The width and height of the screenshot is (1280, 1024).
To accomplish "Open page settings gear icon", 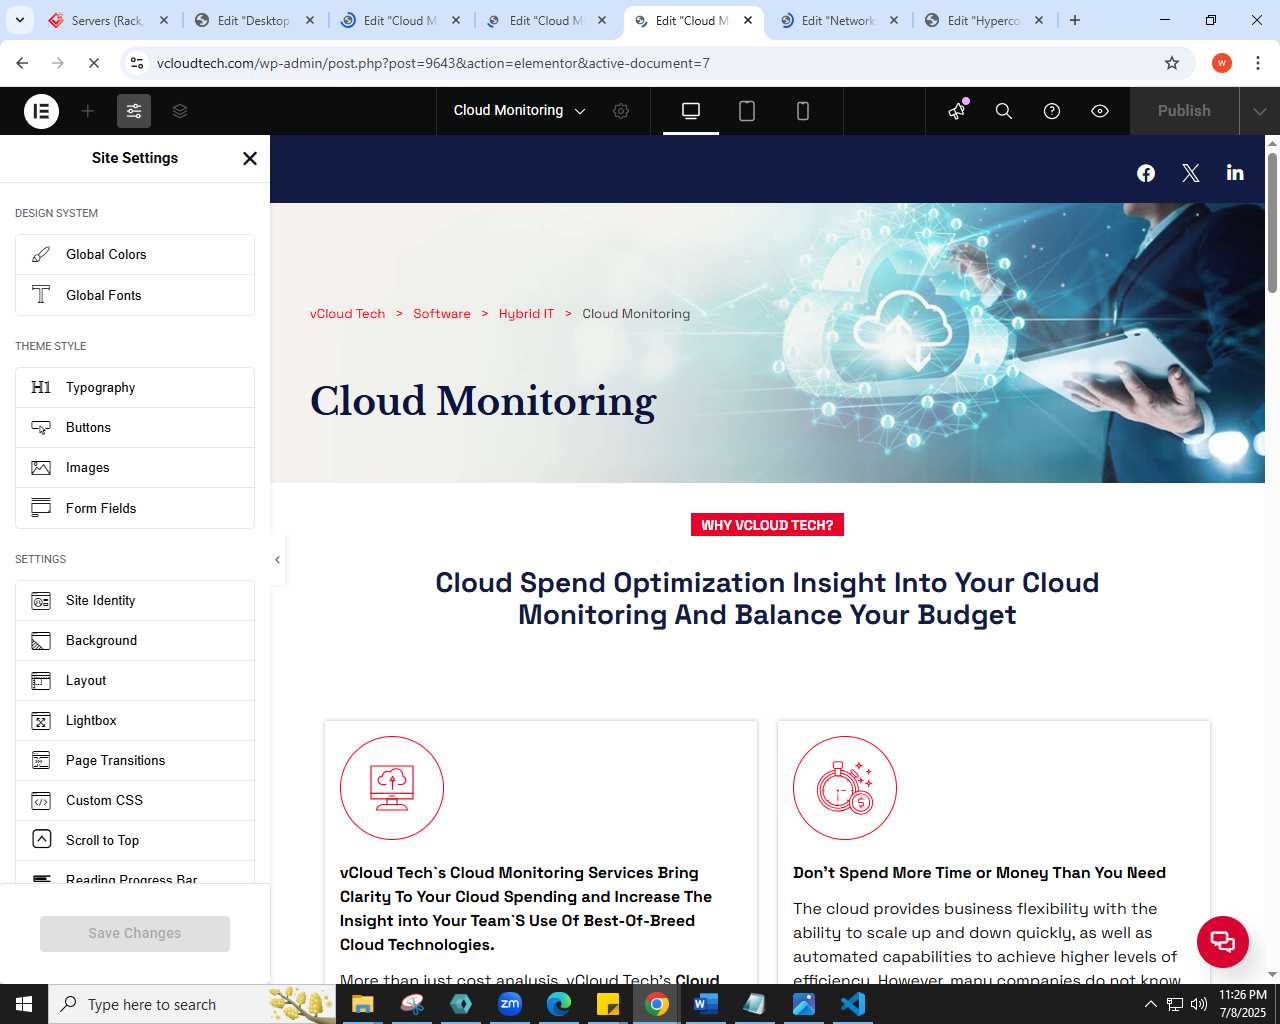I will coord(621,111).
